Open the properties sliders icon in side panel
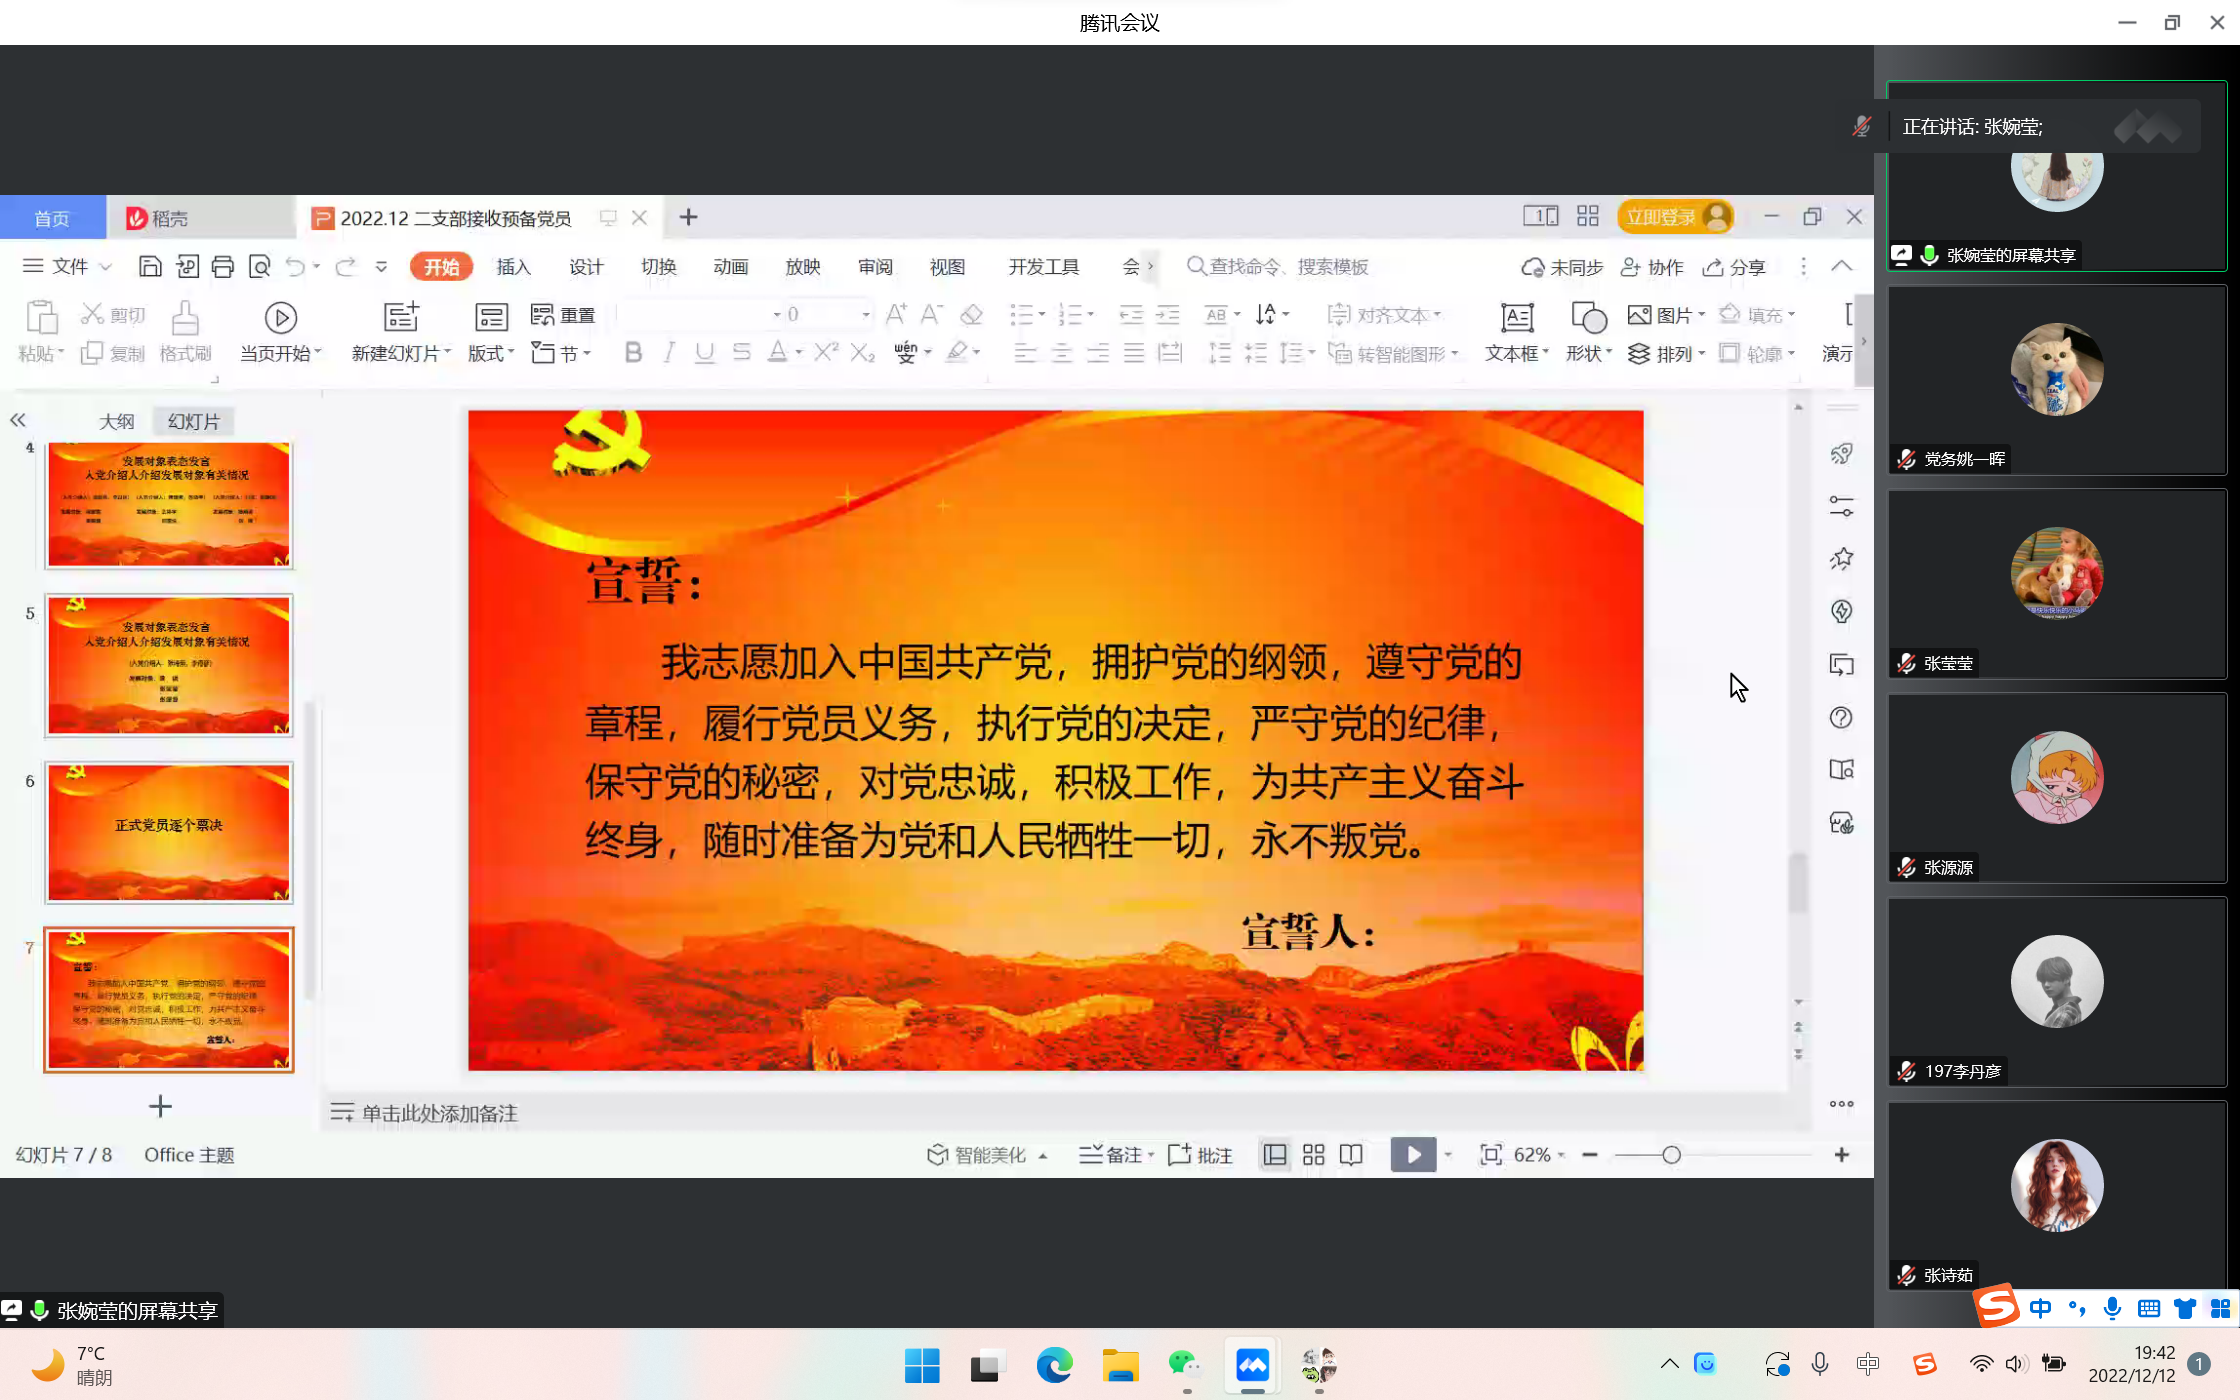The height and width of the screenshot is (1400, 2240). click(1841, 507)
